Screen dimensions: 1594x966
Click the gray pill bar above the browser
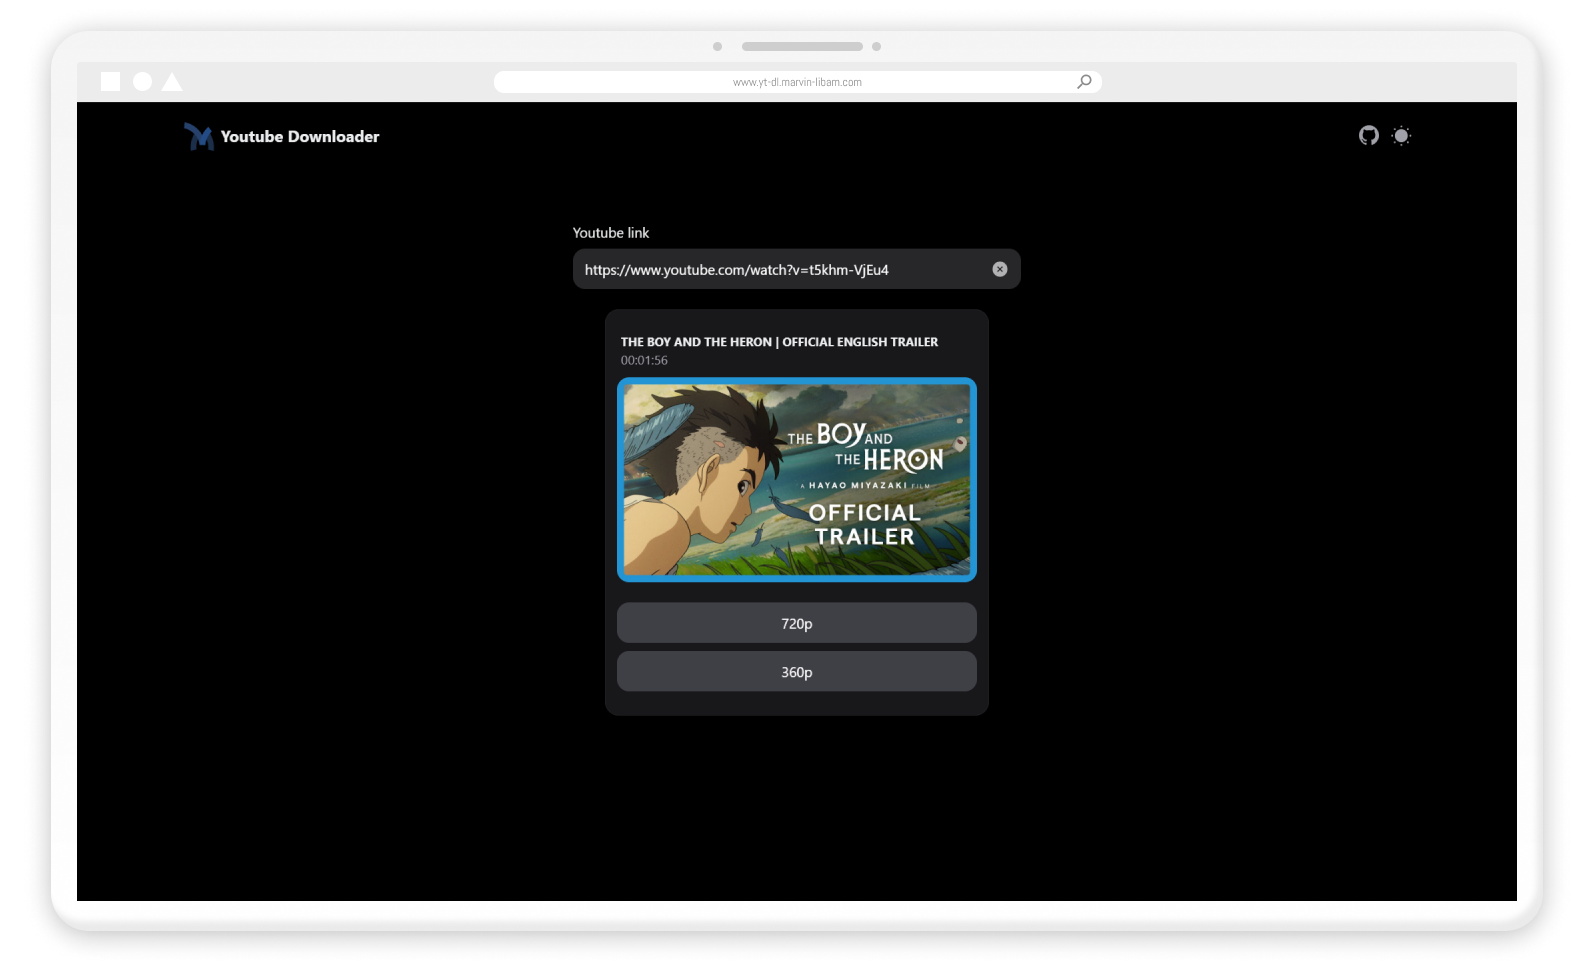(x=802, y=47)
